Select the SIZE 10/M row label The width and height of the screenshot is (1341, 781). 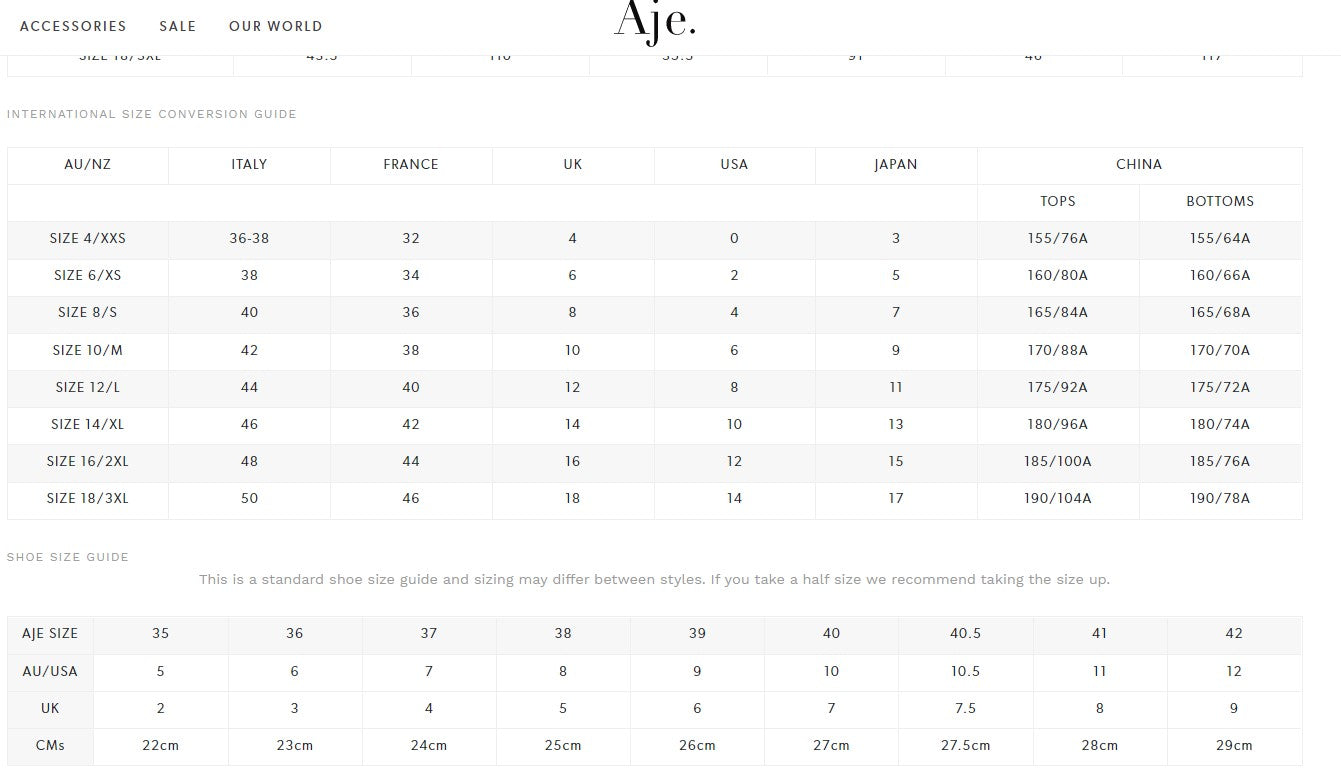click(x=88, y=351)
